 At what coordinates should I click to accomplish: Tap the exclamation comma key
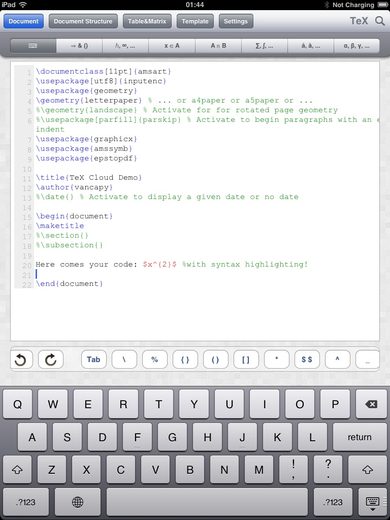tap(293, 469)
